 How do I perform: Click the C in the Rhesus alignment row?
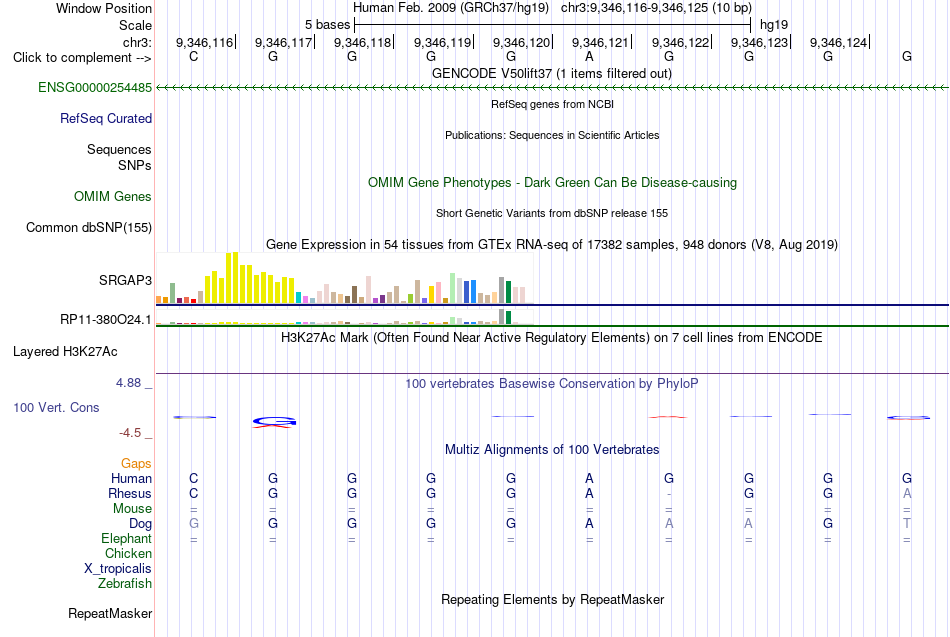point(193,494)
